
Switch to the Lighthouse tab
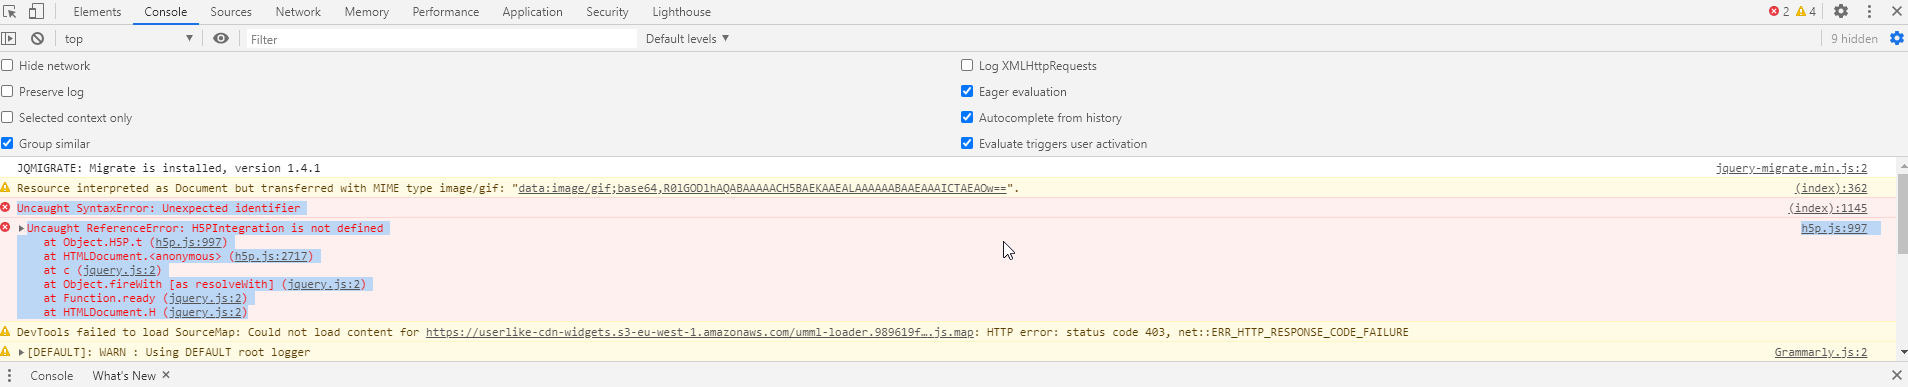(682, 12)
